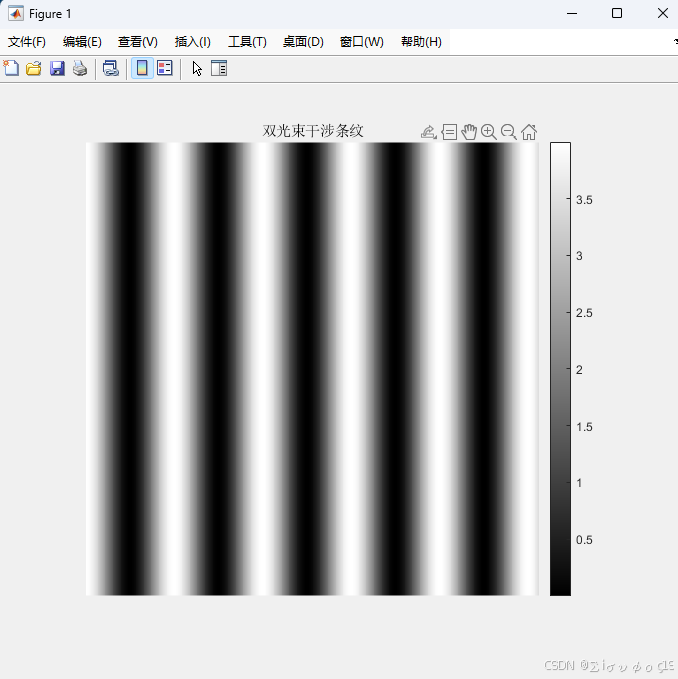The width and height of the screenshot is (678, 679).
Task: Click the MATLAB logo in title bar
Action: (x=16, y=14)
